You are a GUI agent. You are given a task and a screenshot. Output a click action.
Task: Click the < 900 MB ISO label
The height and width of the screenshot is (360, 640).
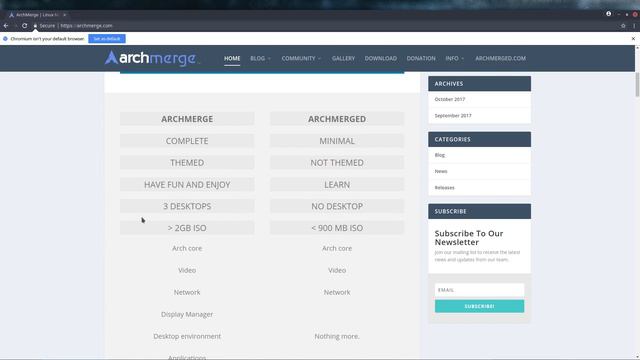(337, 228)
